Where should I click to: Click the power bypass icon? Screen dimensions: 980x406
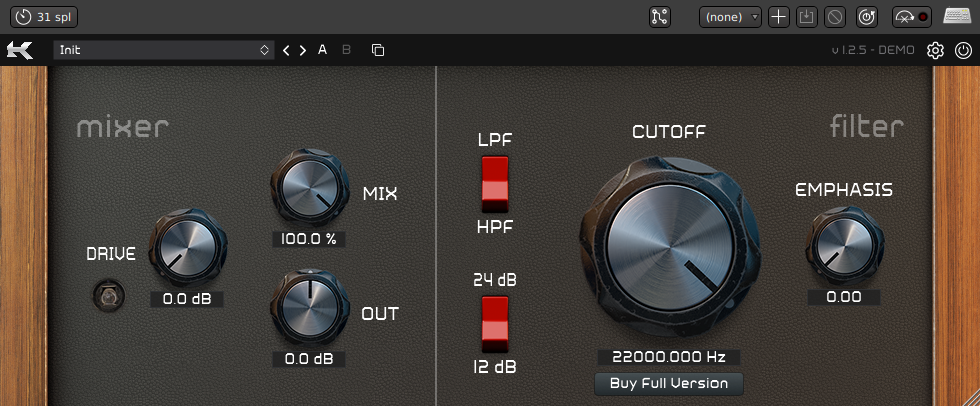tap(962, 50)
